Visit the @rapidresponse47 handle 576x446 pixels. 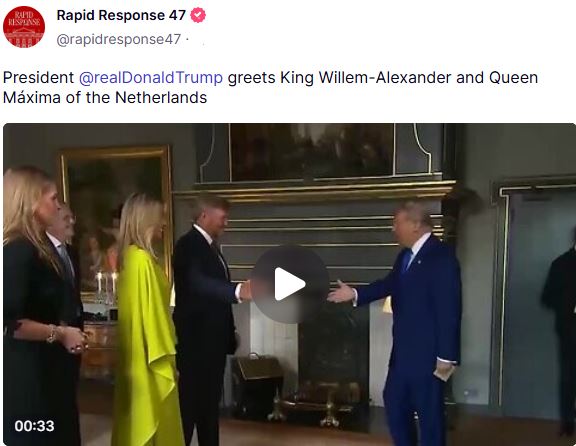pos(119,39)
